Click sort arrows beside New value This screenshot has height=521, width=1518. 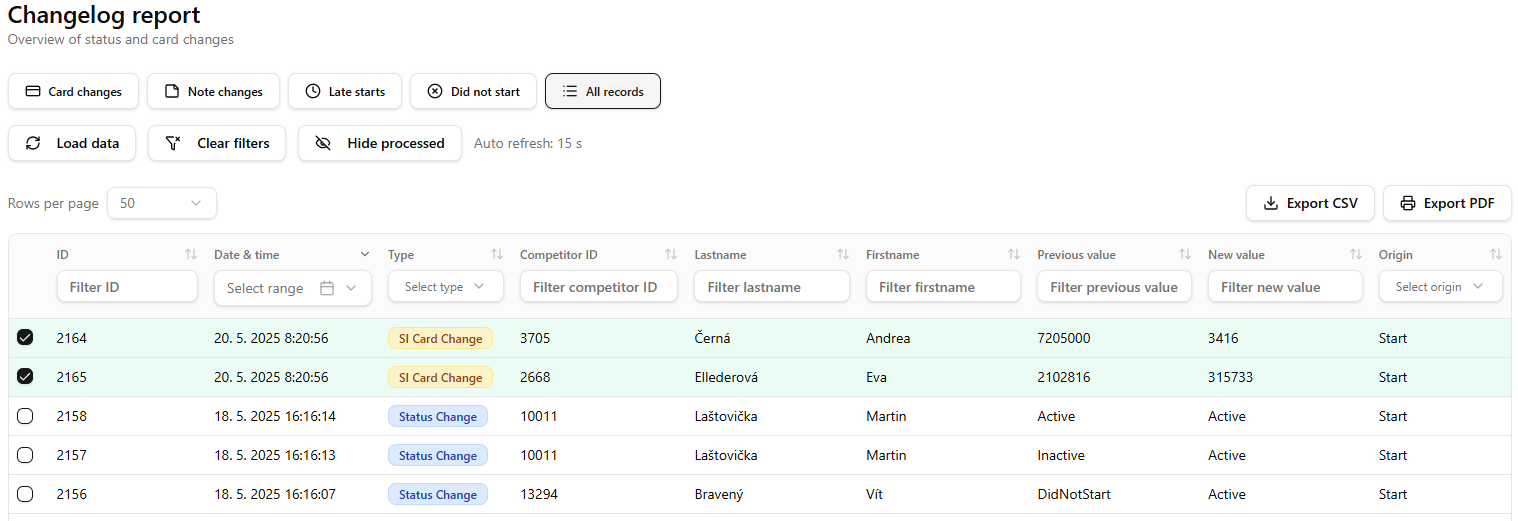pyautogui.click(x=1355, y=255)
